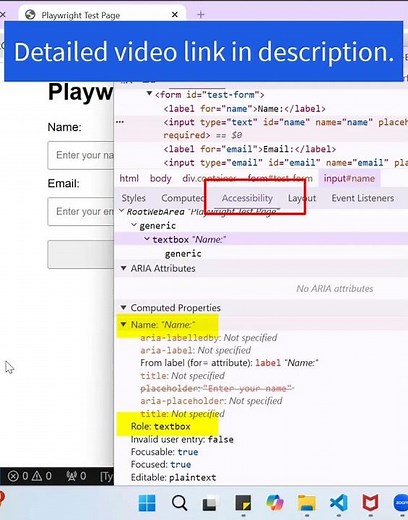
Task: Collapse the first generic node in the accessibility tree
Action: click(x=134, y=225)
